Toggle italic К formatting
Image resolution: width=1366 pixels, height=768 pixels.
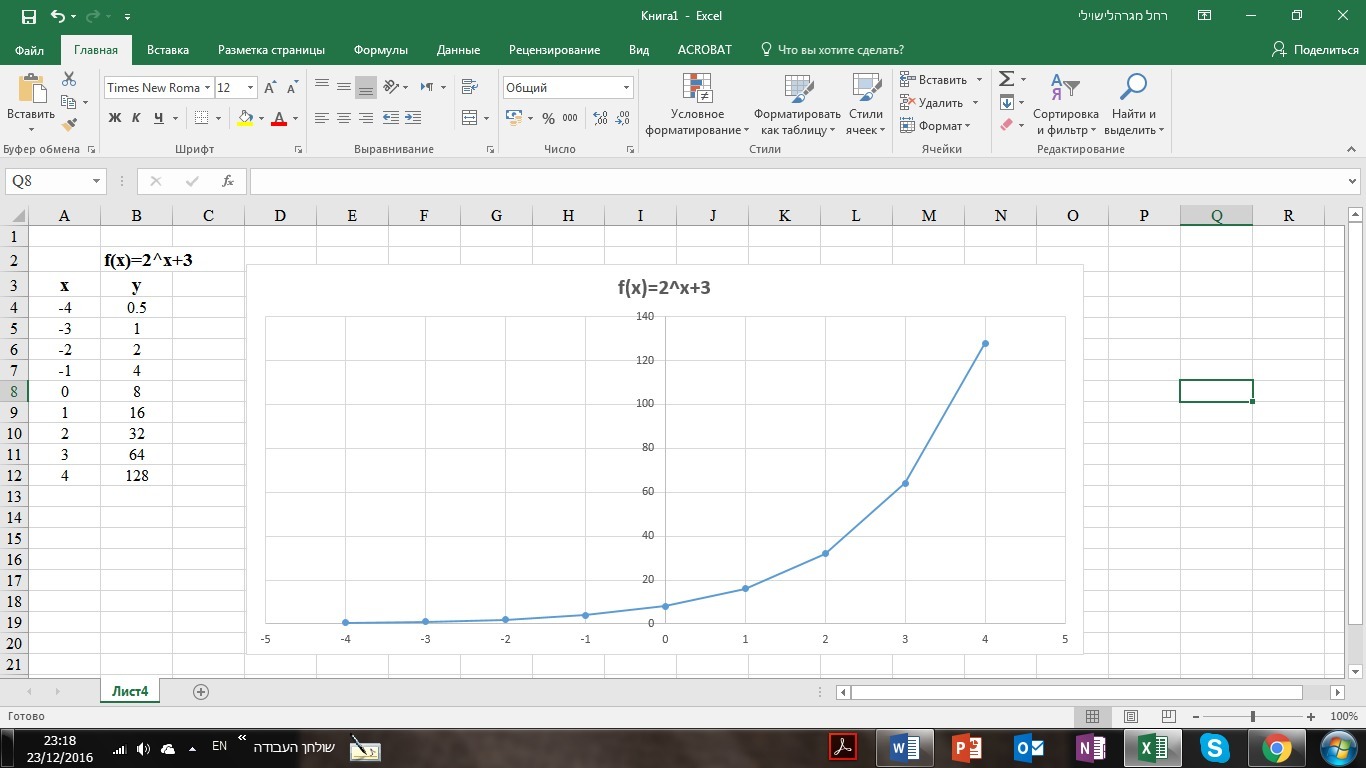pyautogui.click(x=136, y=118)
